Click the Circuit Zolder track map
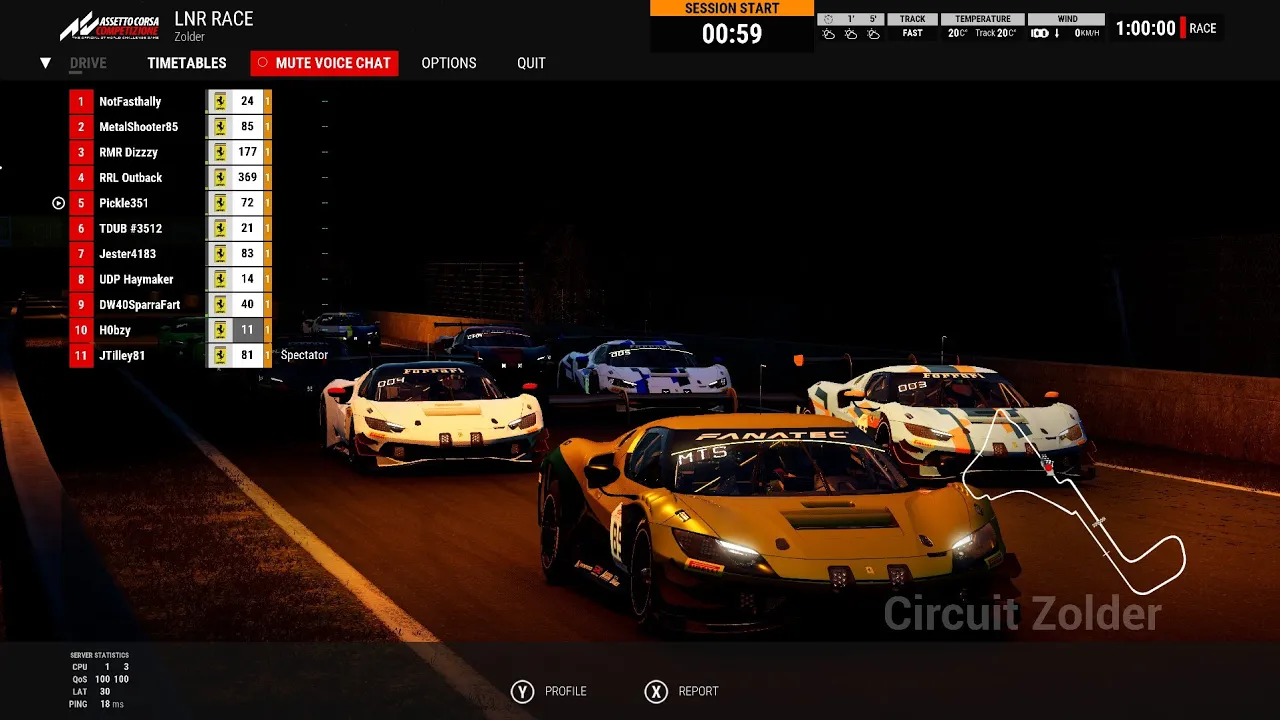Viewport: 1280px width, 720px height. 1074,500
